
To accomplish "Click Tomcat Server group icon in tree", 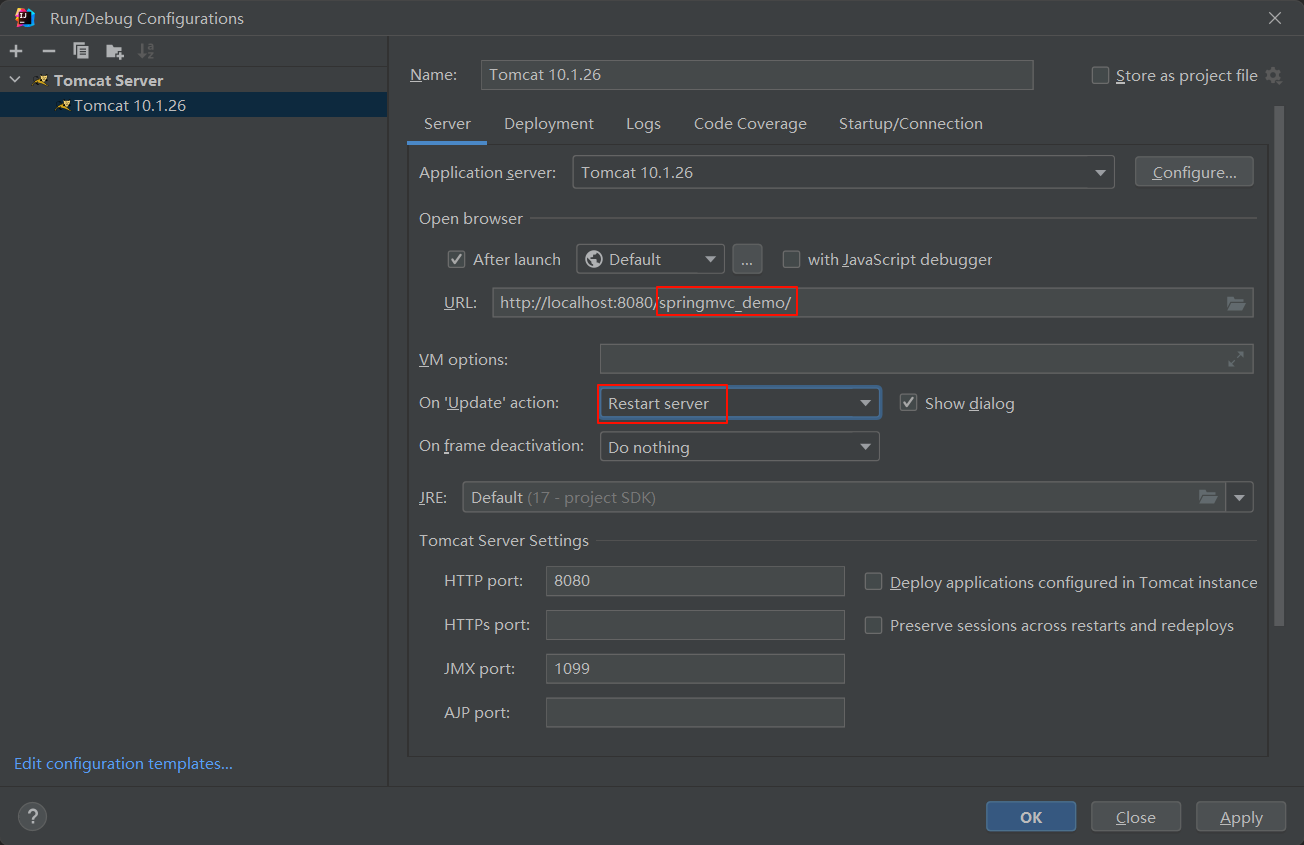I will pos(41,80).
